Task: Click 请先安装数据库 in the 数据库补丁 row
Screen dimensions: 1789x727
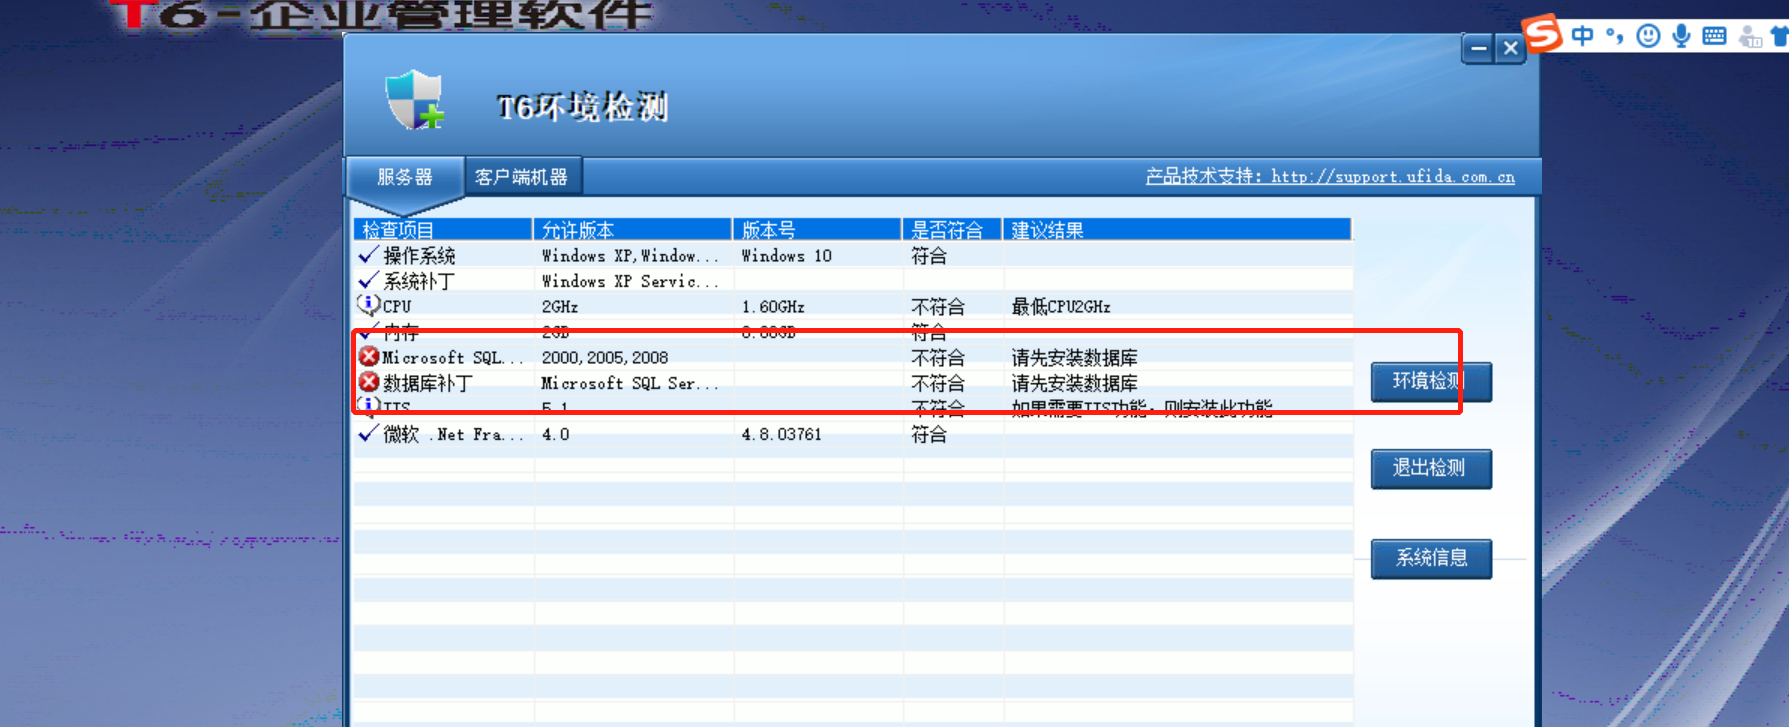Action: click(x=1074, y=383)
